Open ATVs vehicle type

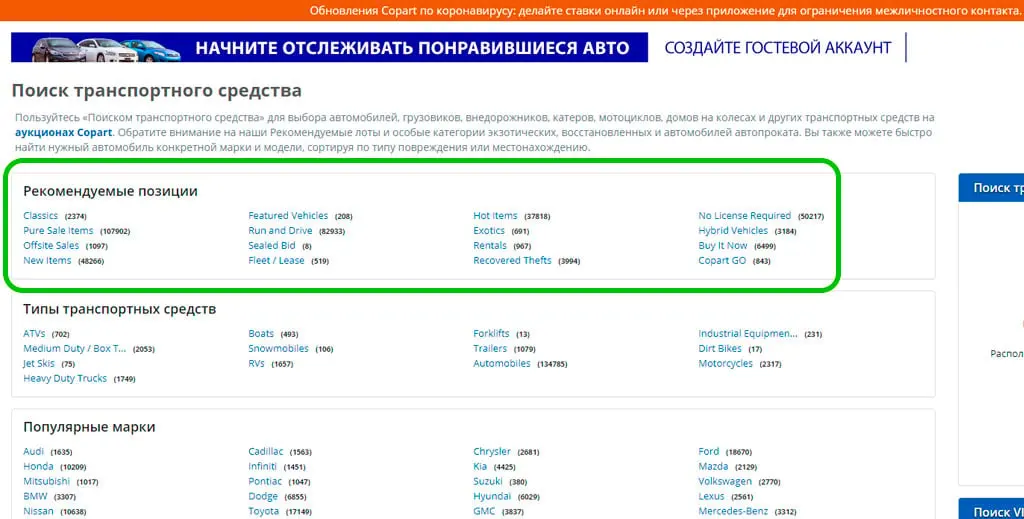point(34,334)
